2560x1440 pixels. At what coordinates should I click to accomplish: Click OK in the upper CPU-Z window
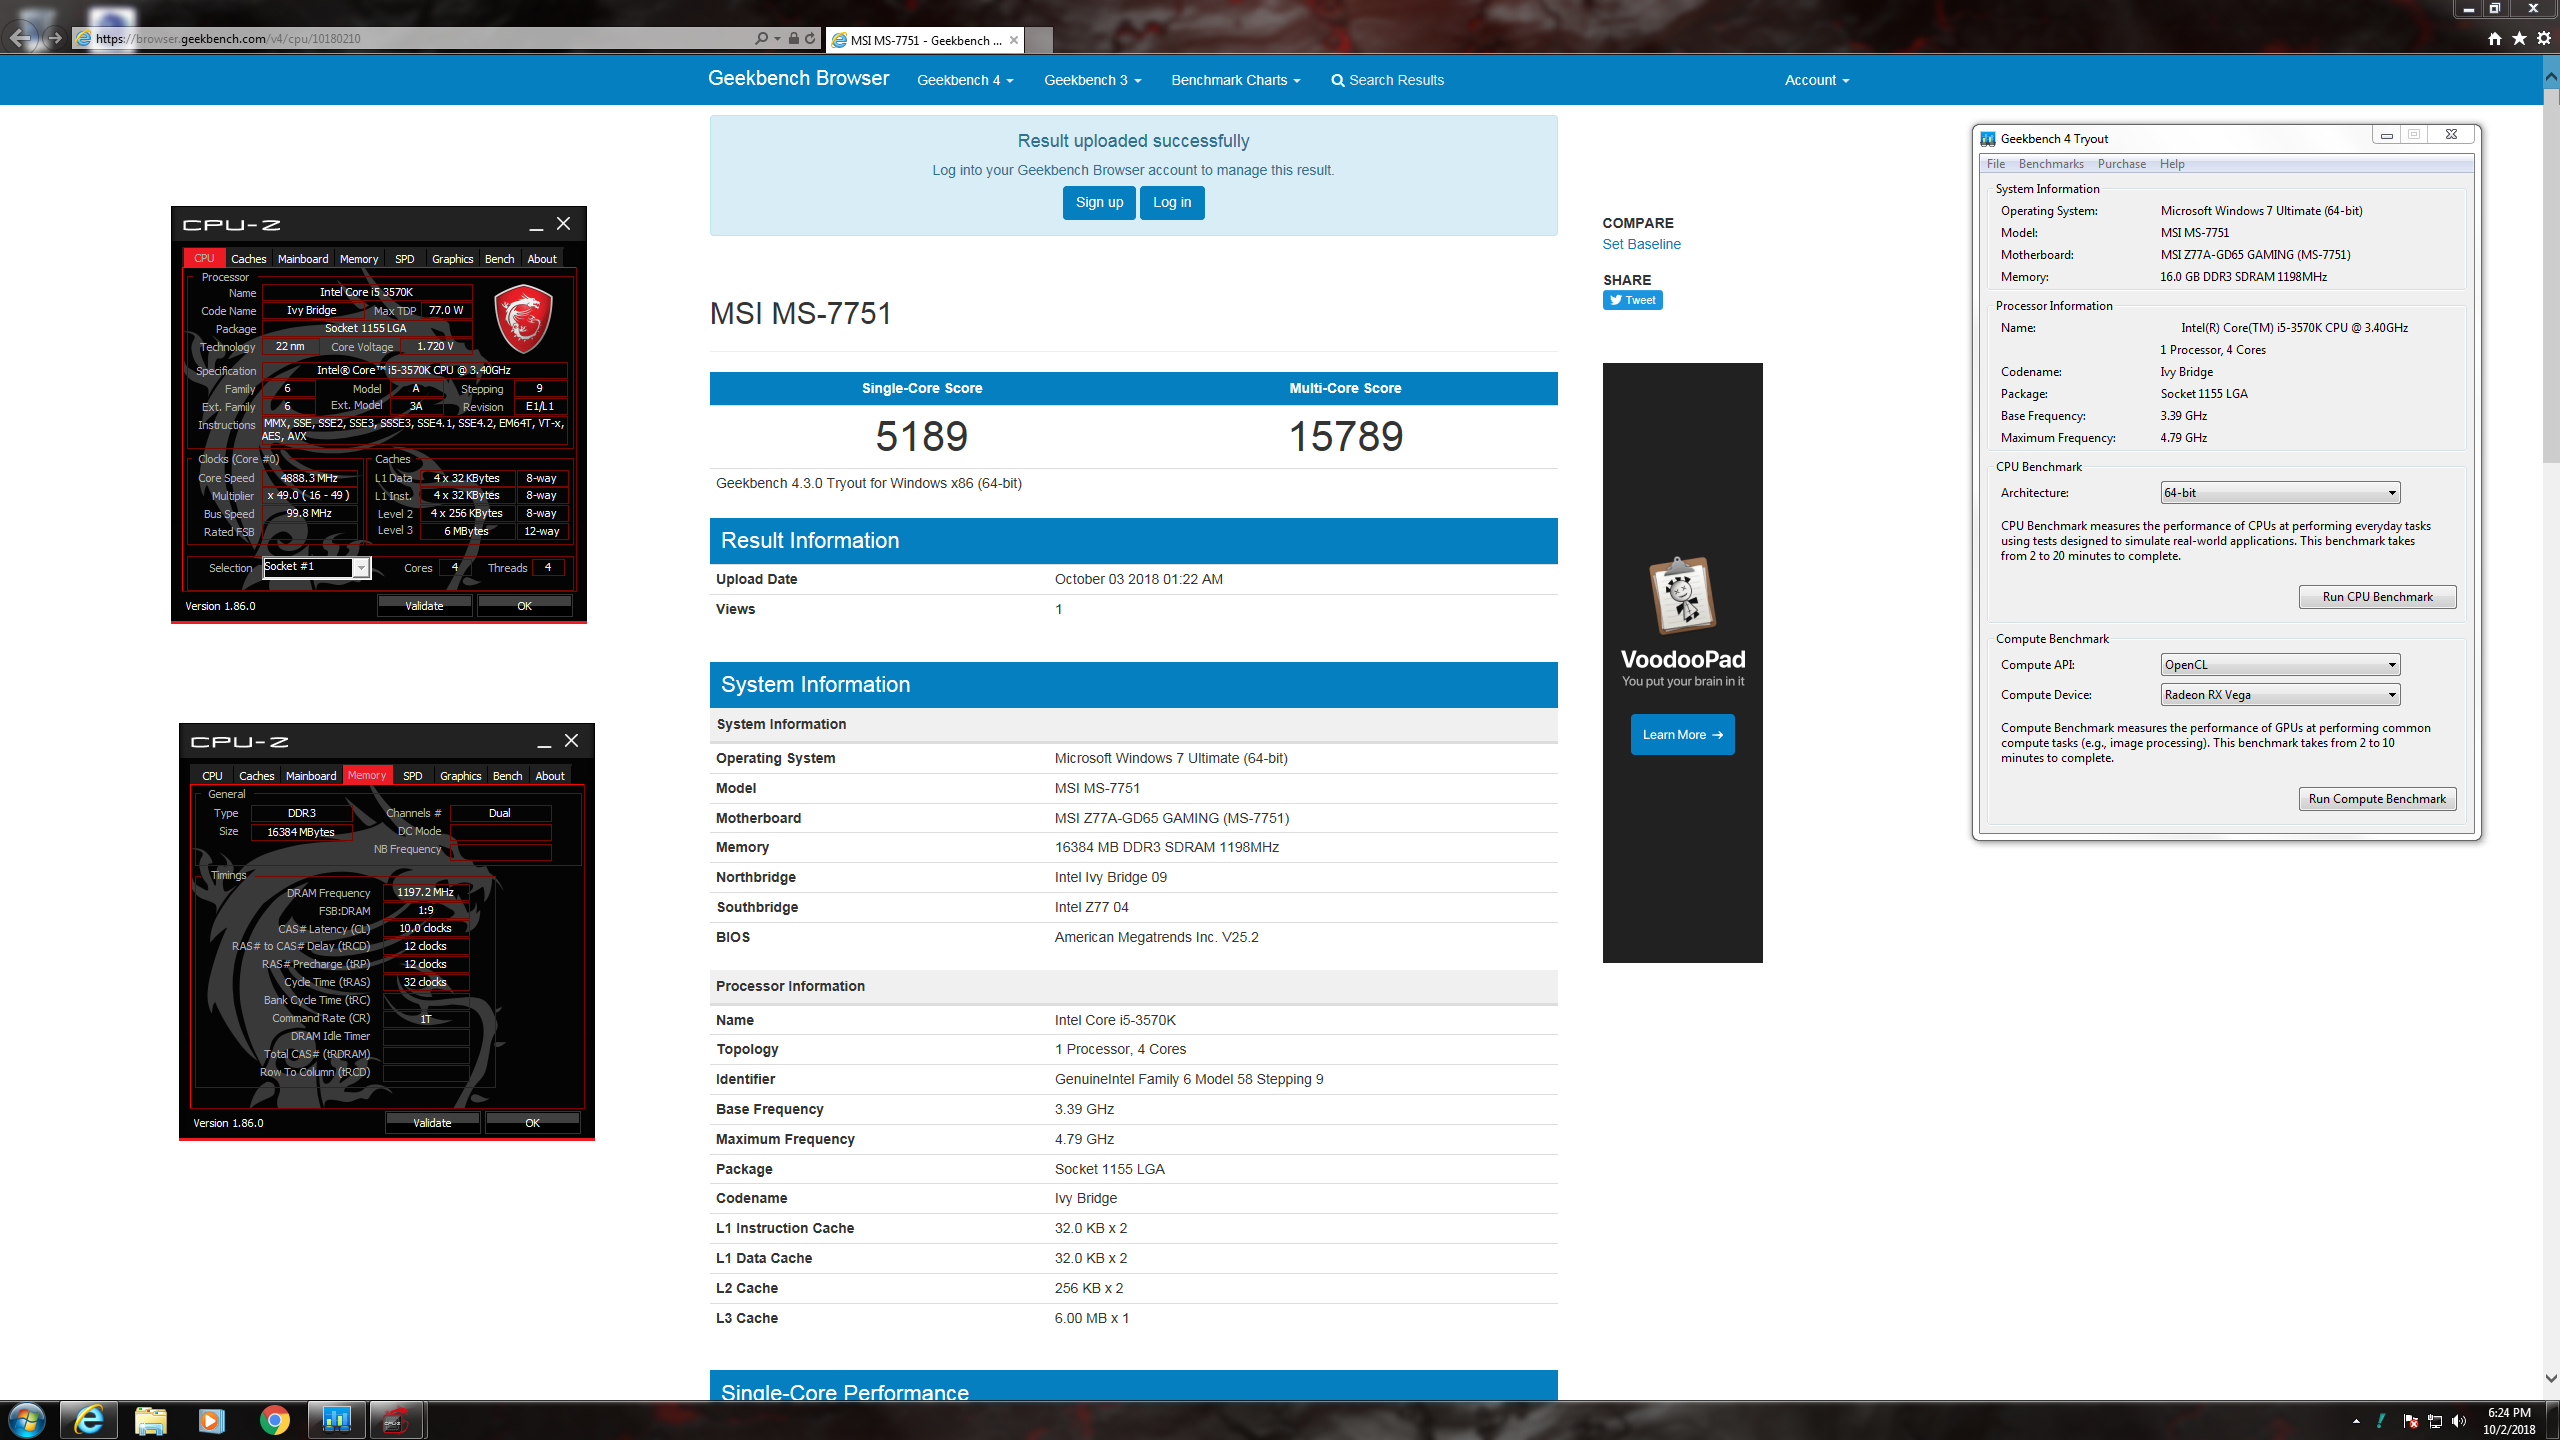(x=524, y=606)
